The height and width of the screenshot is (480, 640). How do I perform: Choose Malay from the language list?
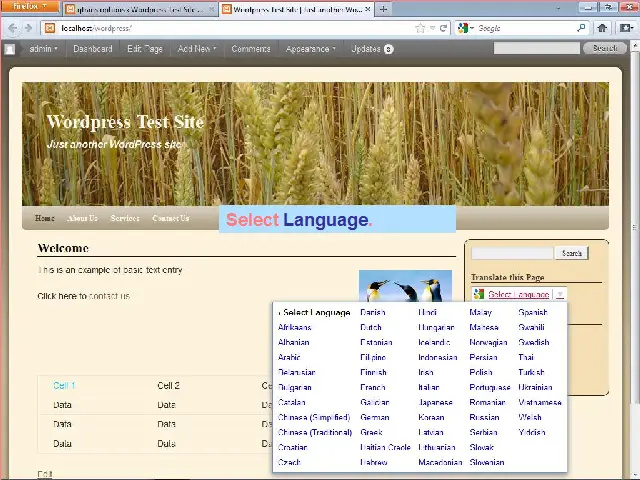tap(480, 312)
